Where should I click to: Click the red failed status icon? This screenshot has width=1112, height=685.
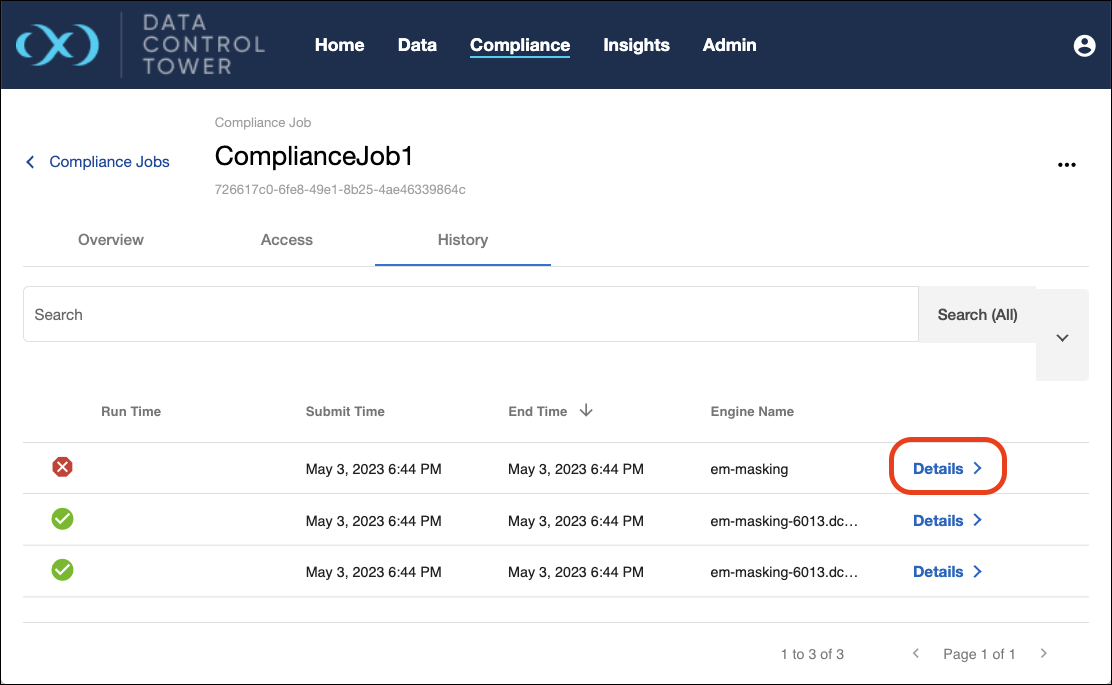63,467
